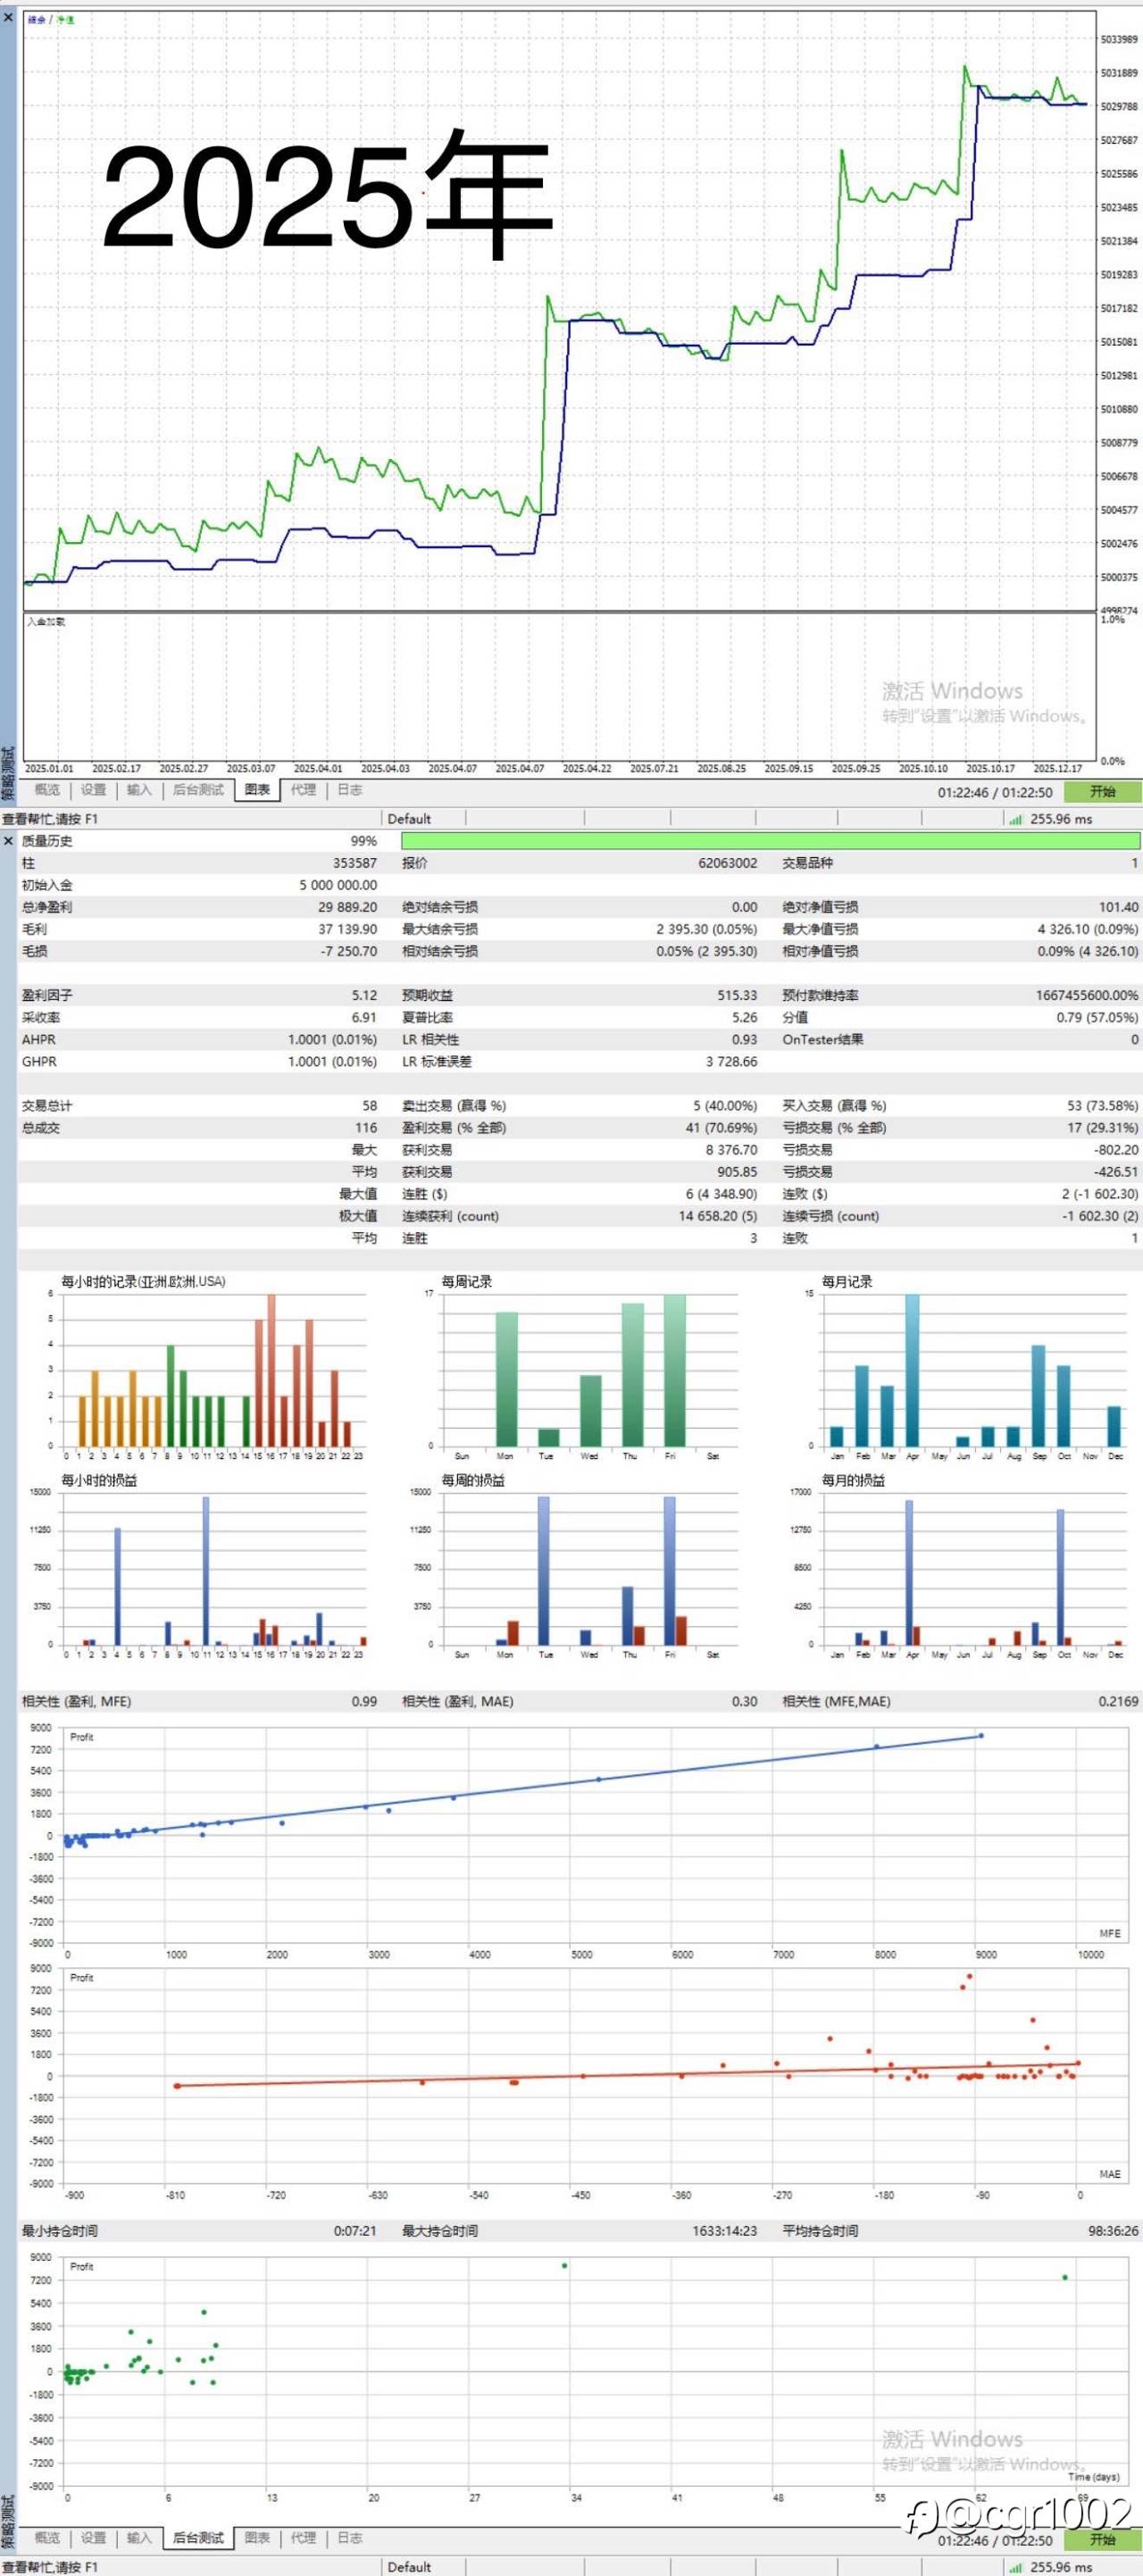Image resolution: width=1143 pixels, height=2576 pixels.
Task: Open 代理 tab in the bottom report tab bar
Action: (x=303, y=2538)
